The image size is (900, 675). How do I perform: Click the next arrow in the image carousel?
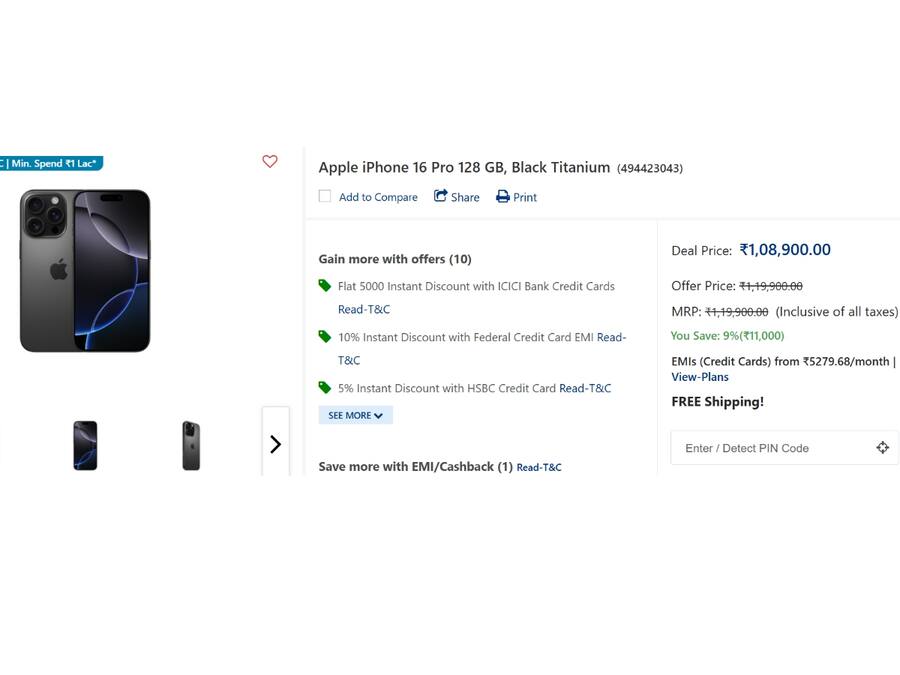pos(276,443)
